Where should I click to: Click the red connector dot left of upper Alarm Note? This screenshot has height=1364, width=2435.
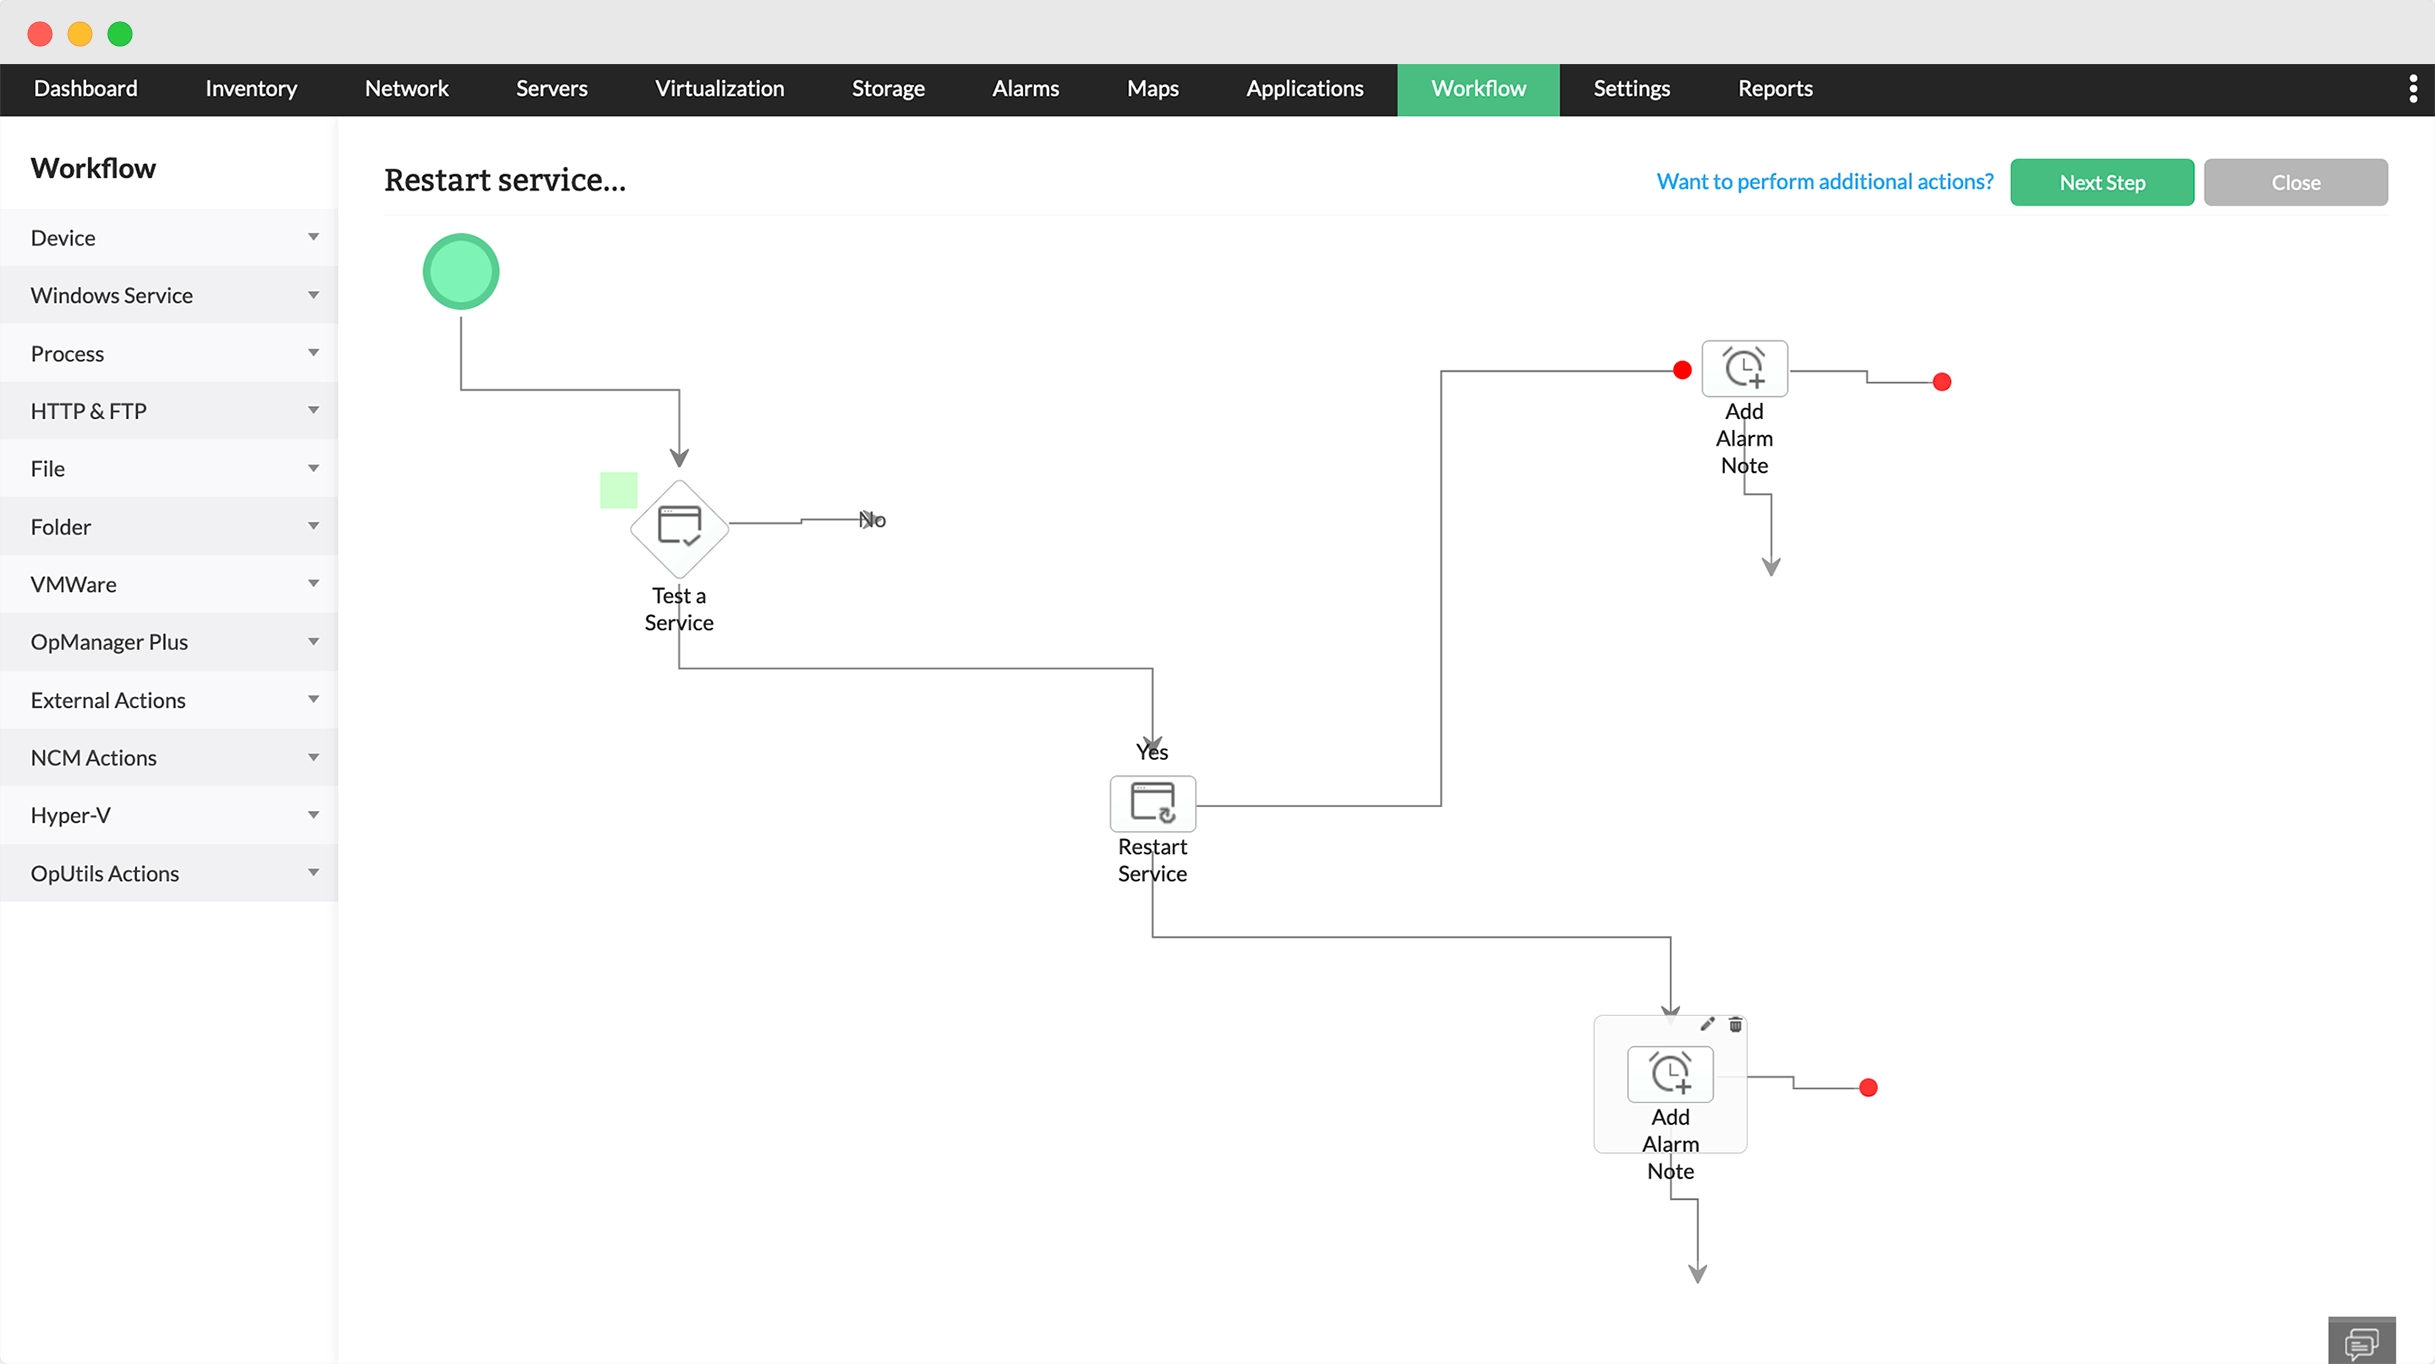[x=1682, y=371]
